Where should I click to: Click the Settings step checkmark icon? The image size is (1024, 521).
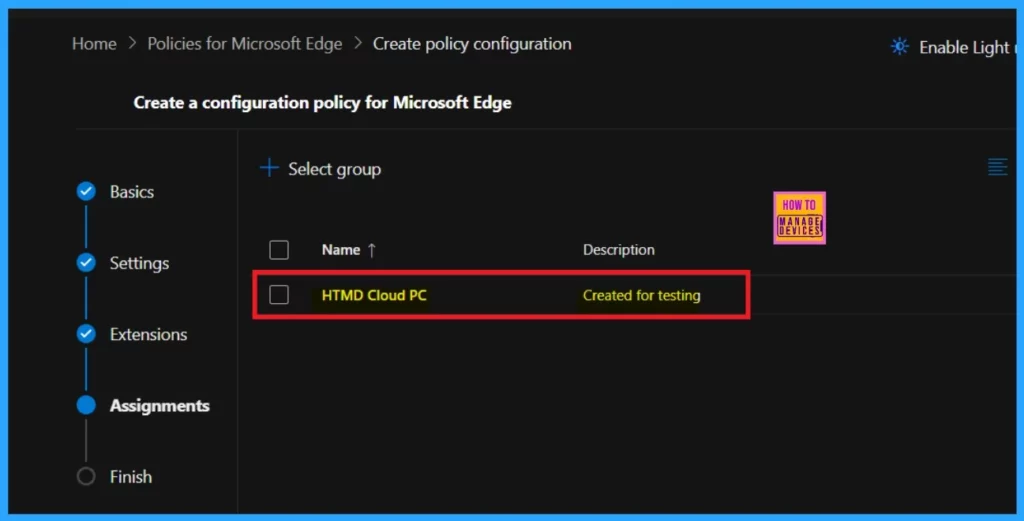[x=86, y=262]
